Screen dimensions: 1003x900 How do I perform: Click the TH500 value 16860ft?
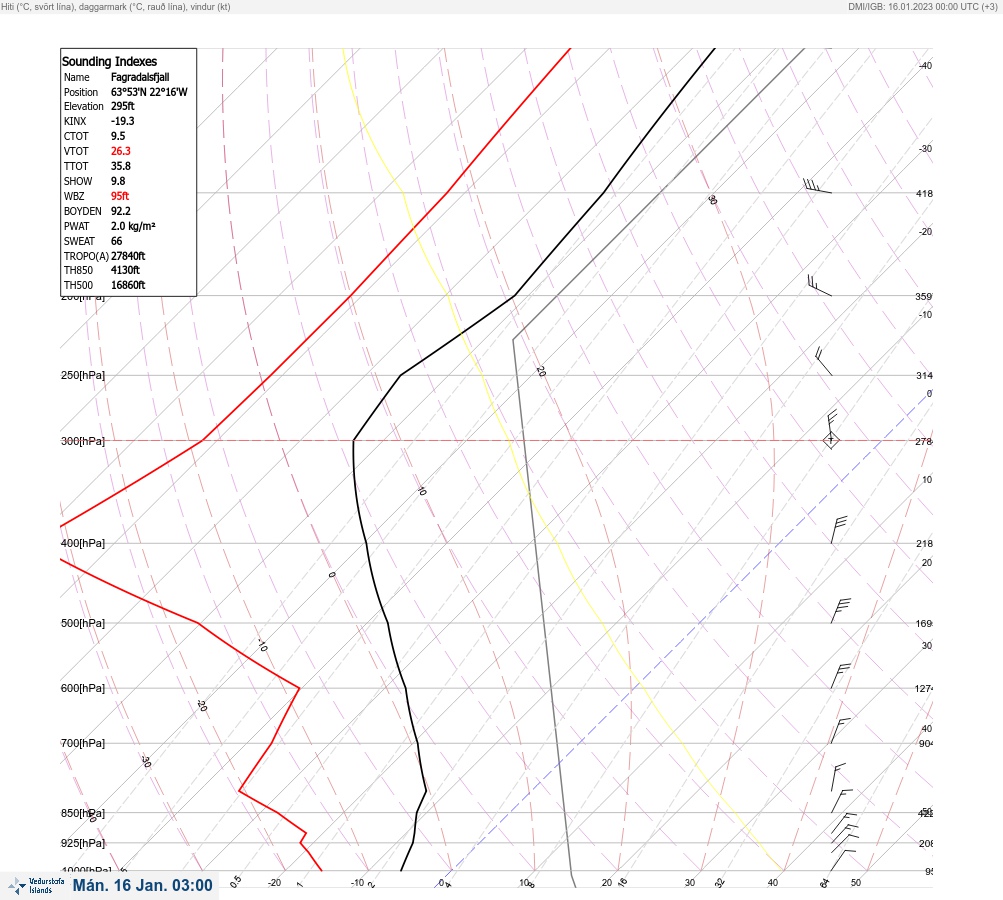point(128,285)
